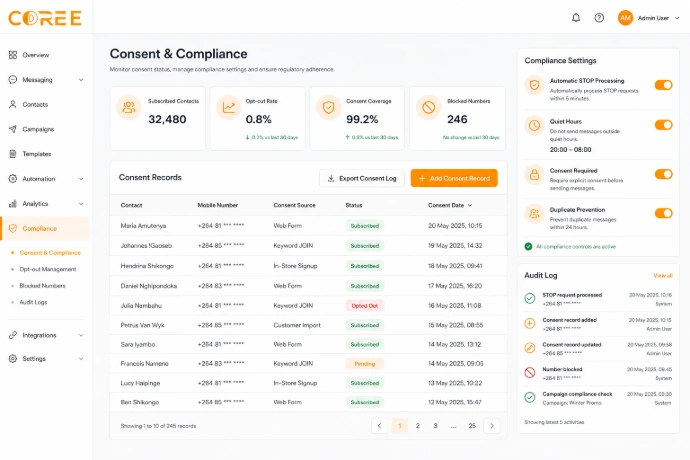Viewport: 690px width, 460px height.
Task: Click the Status column header
Action: point(354,205)
